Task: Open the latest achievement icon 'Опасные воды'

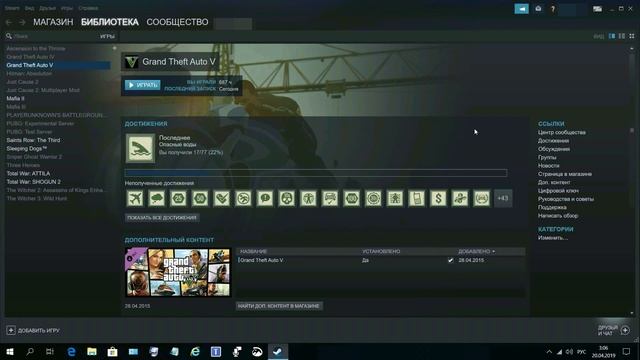Action: click(x=140, y=148)
